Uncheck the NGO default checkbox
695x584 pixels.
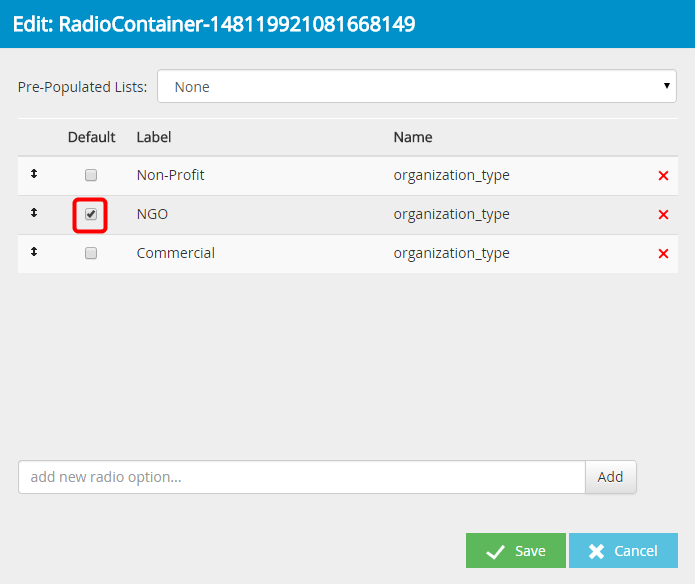91,214
